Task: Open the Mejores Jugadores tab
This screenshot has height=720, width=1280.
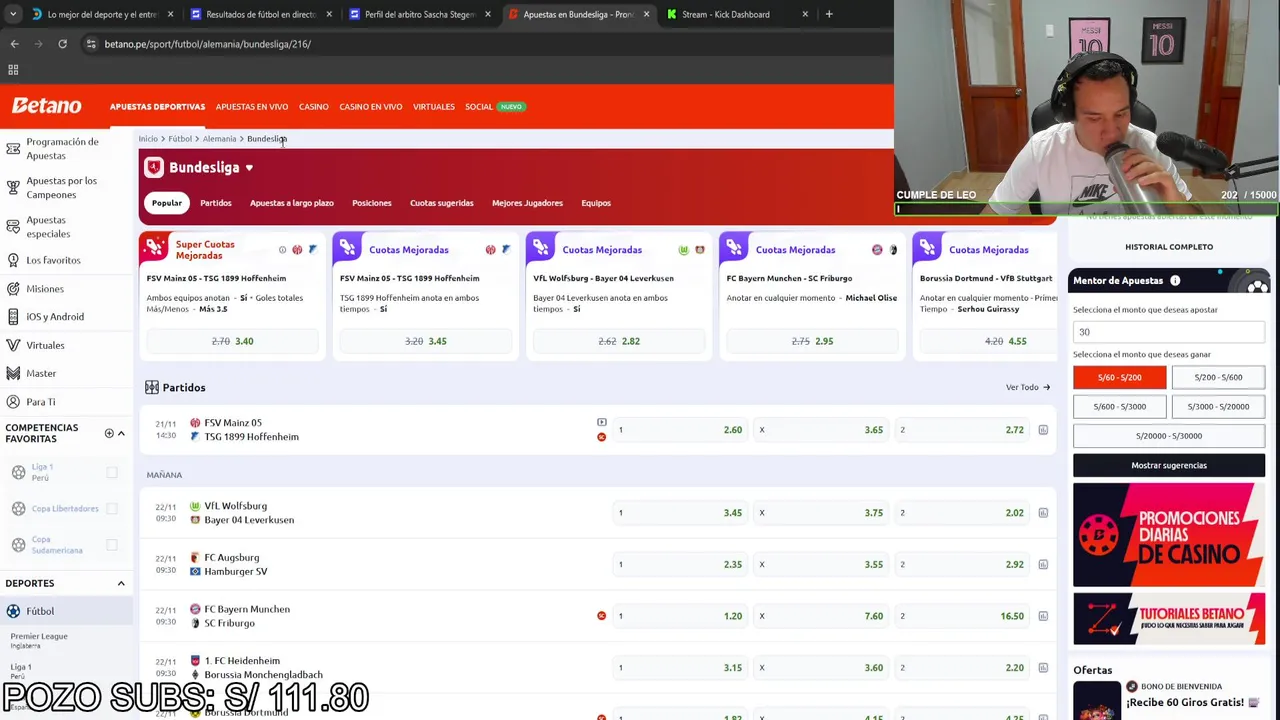Action: 527,203
